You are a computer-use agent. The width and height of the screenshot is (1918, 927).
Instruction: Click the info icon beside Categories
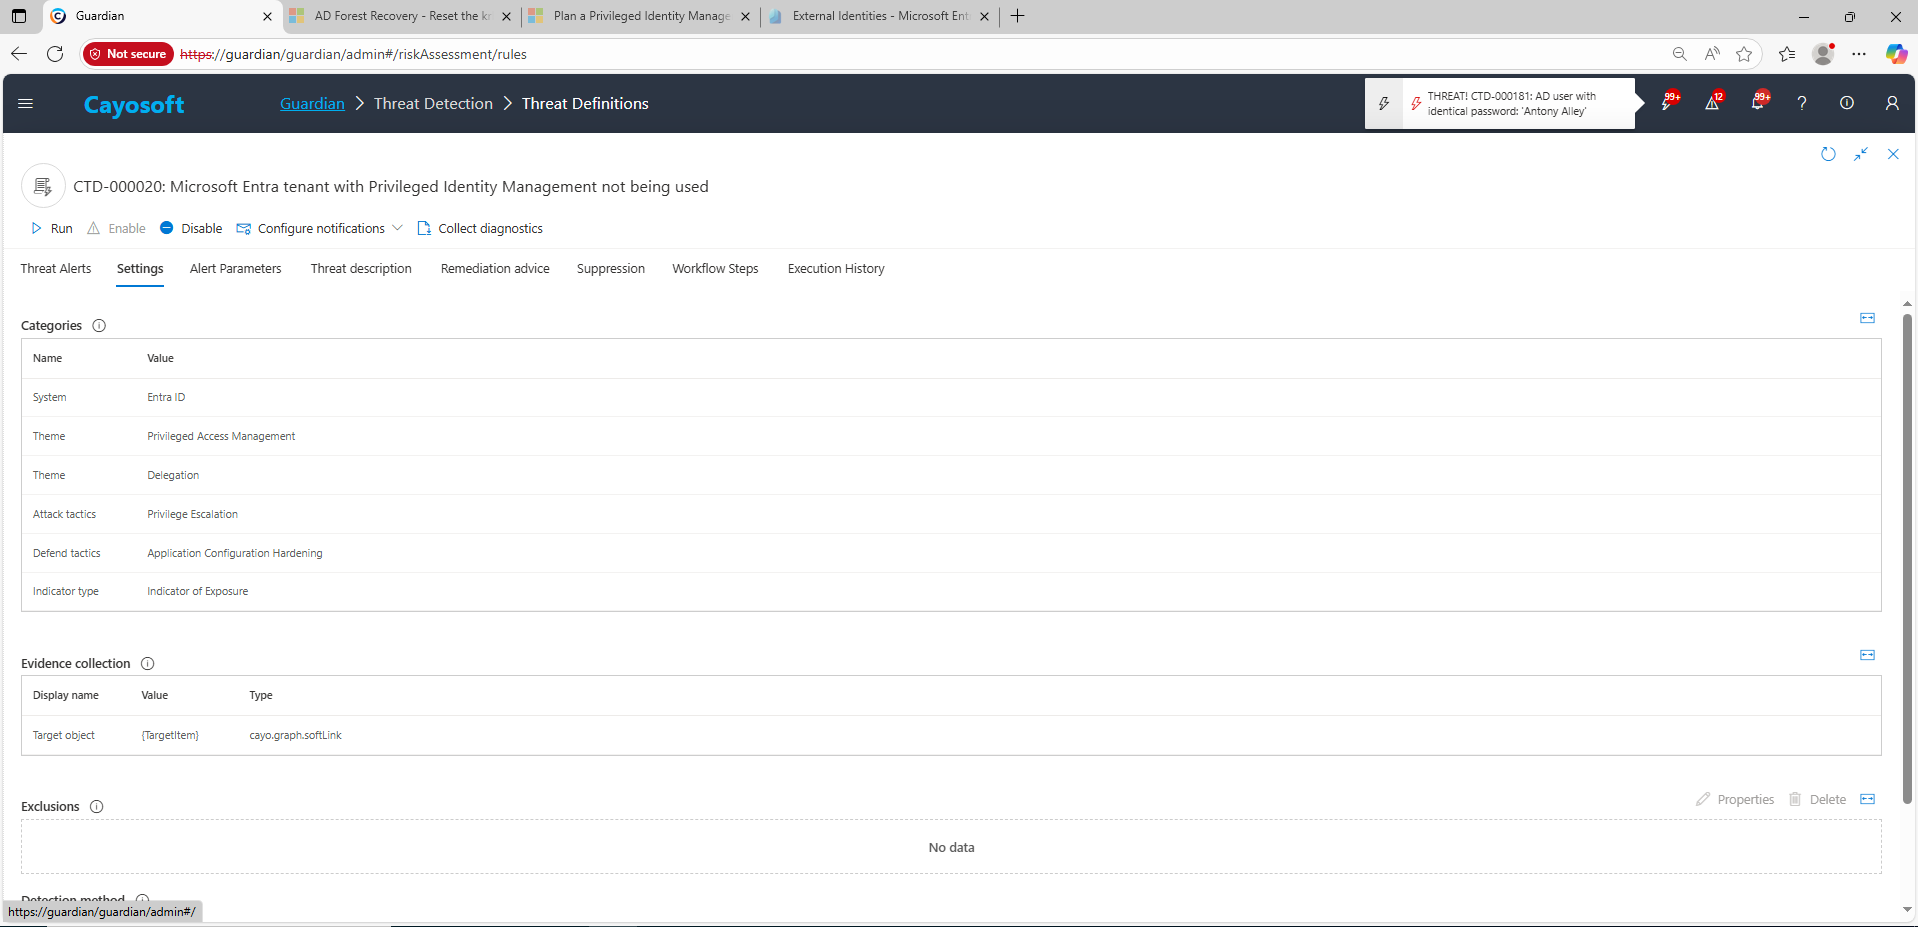[99, 325]
